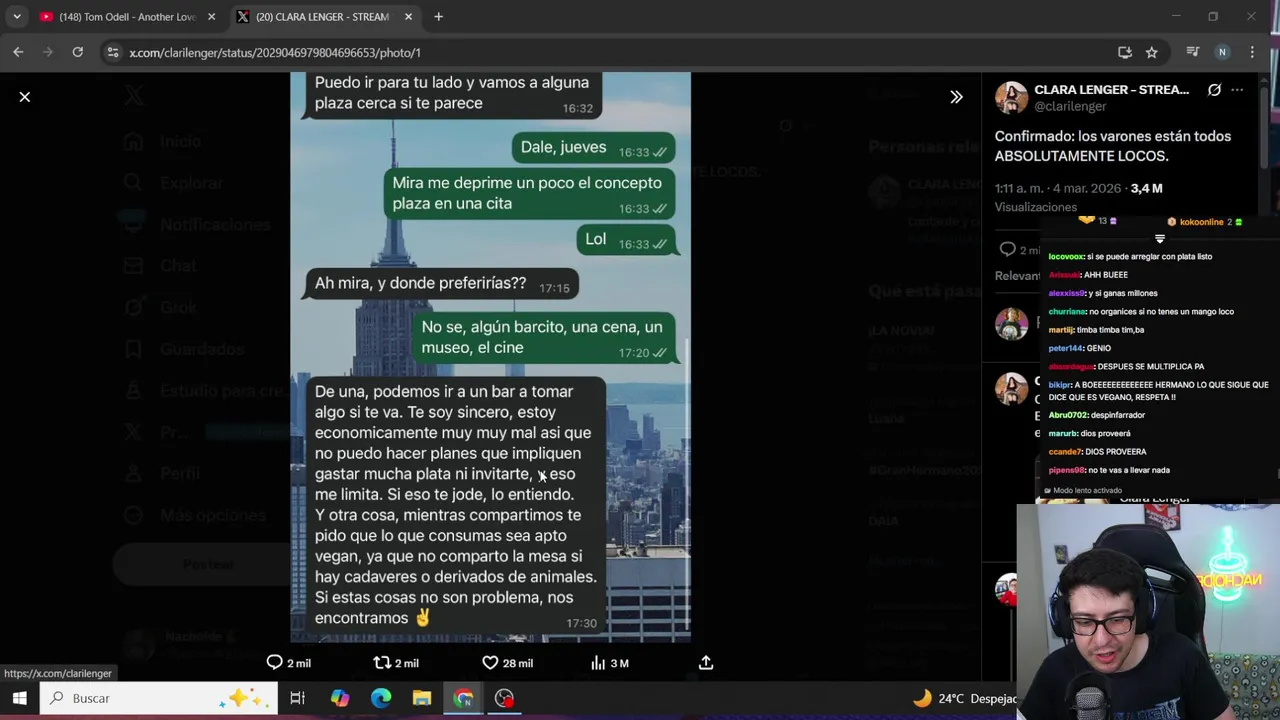1280x720 pixels.
Task: Open Clara Lenger profile avatar
Action: [1011, 97]
